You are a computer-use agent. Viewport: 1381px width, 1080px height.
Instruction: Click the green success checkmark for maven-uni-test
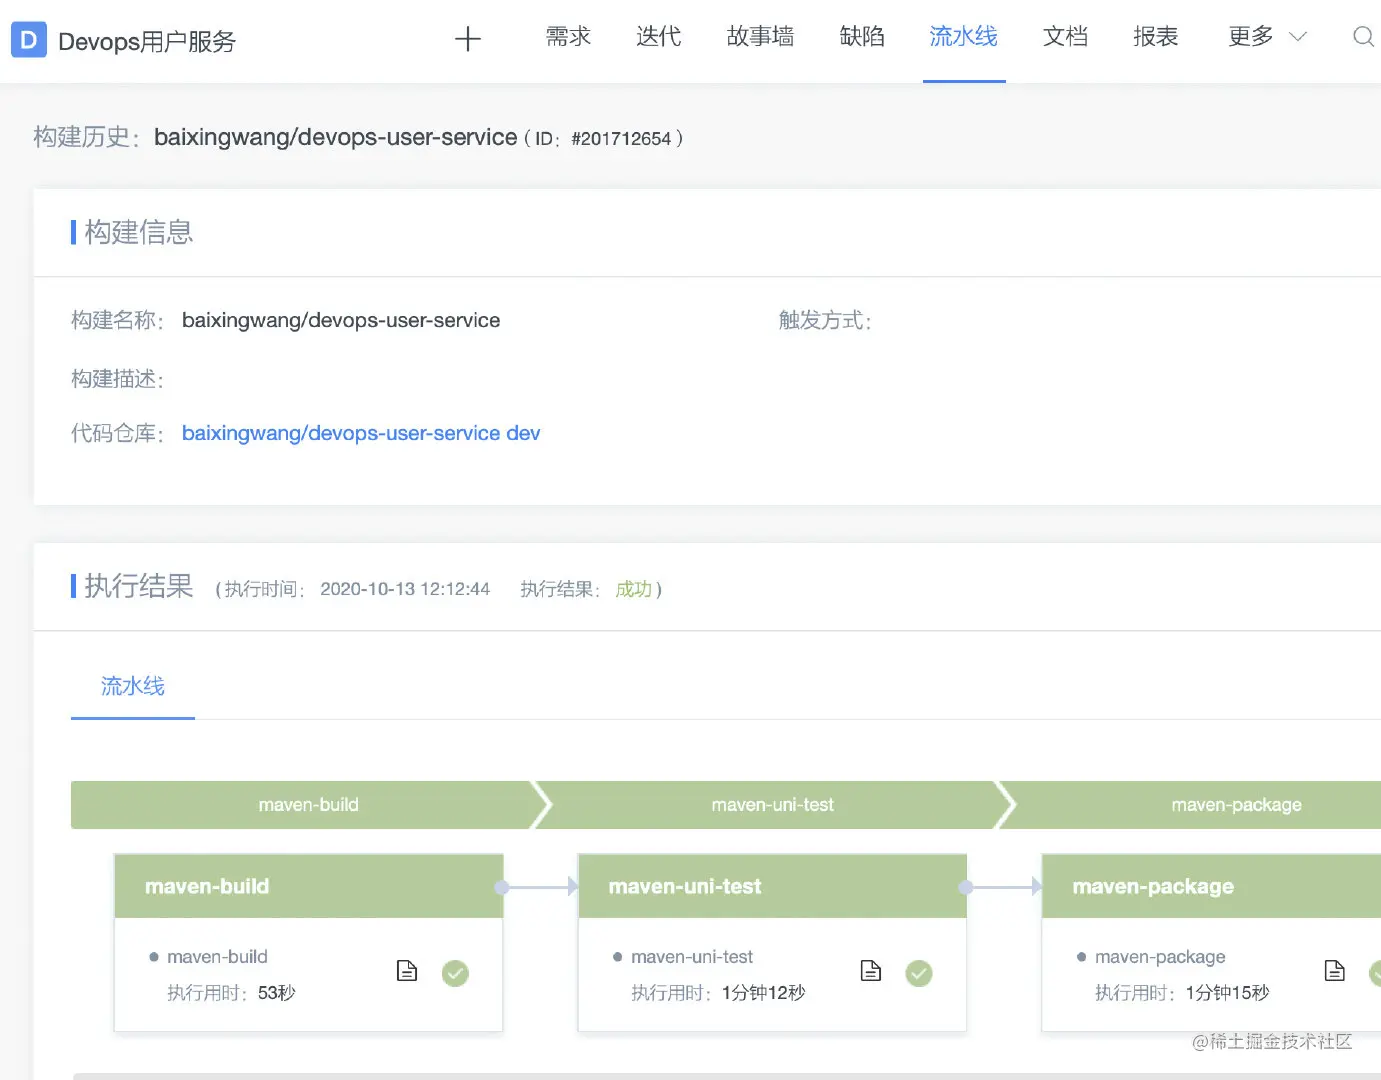pos(919,973)
